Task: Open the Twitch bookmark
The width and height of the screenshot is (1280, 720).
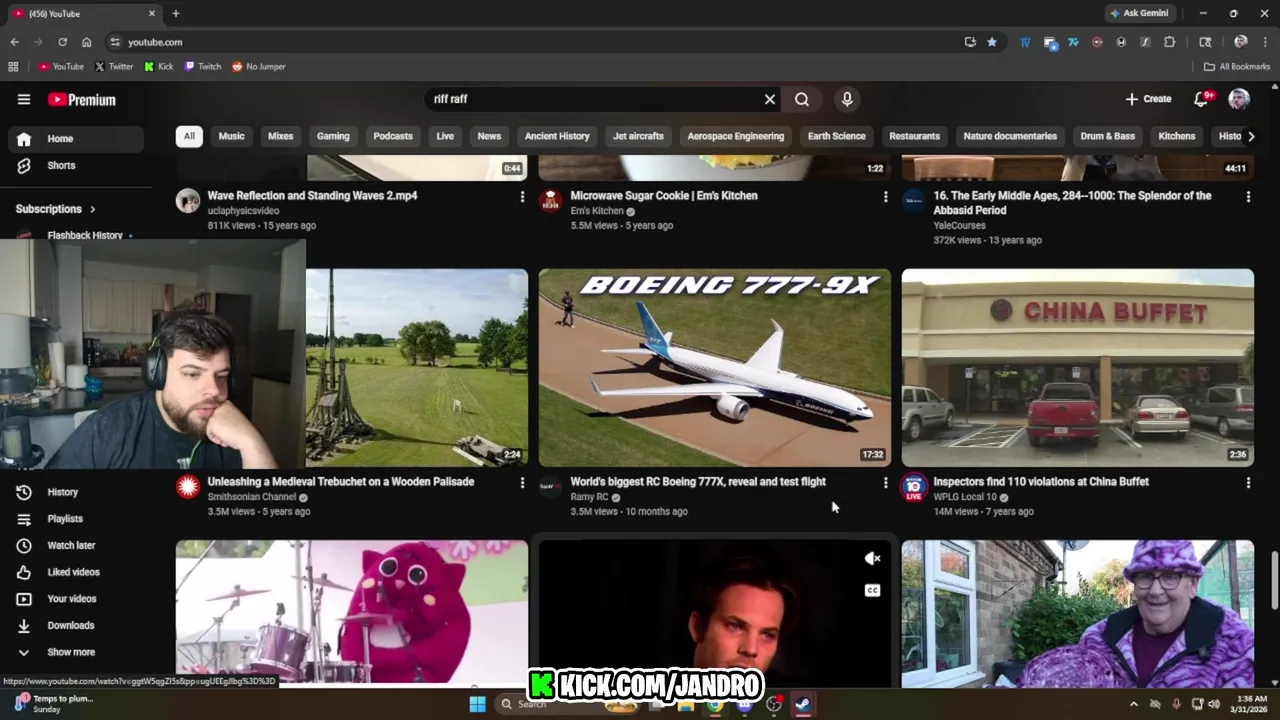Action: click(203, 67)
